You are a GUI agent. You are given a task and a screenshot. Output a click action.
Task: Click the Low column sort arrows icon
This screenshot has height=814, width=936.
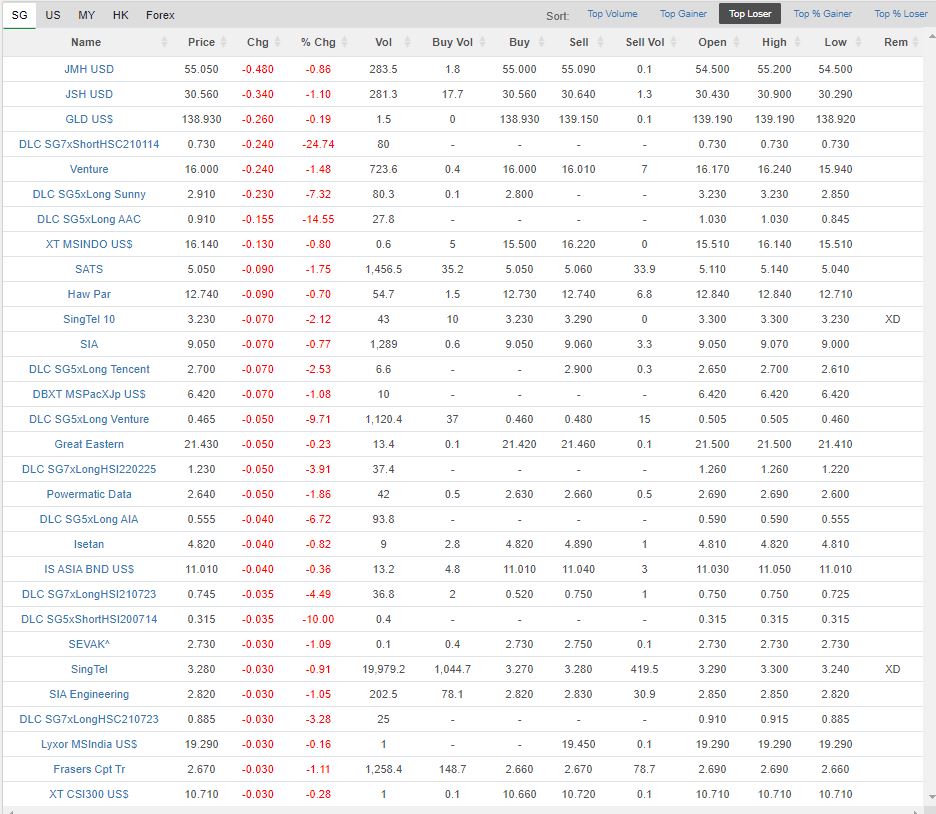[858, 42]
